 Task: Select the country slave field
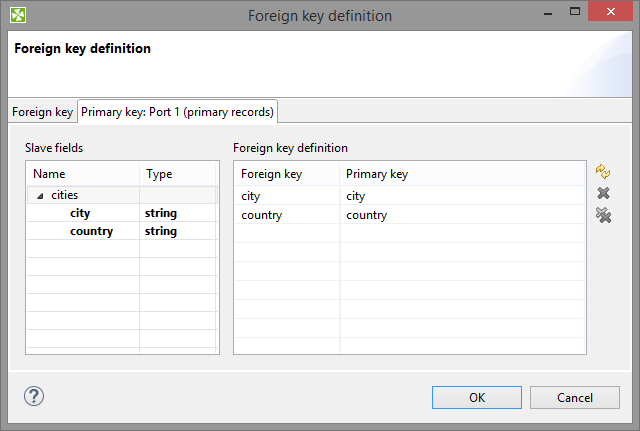91,231
